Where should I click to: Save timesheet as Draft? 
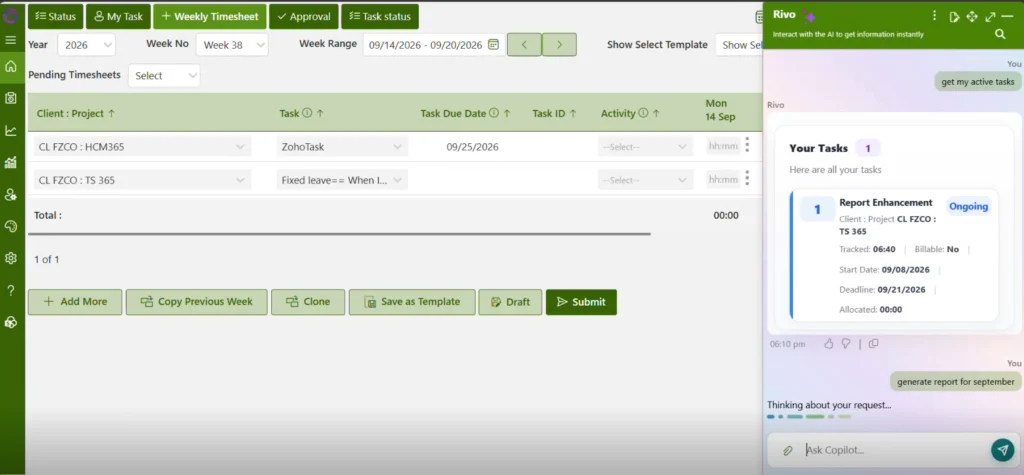click(x=510, y=302)
